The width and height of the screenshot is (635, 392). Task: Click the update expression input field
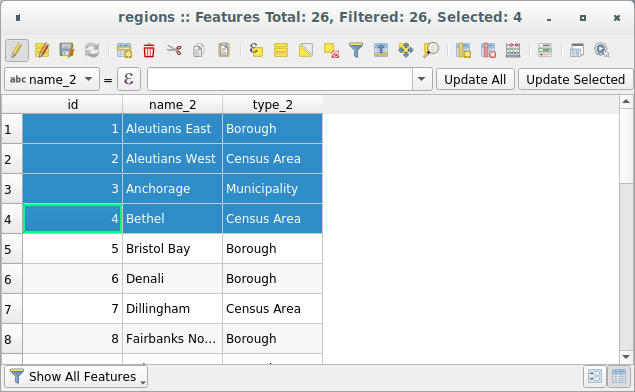pos(280,79)
